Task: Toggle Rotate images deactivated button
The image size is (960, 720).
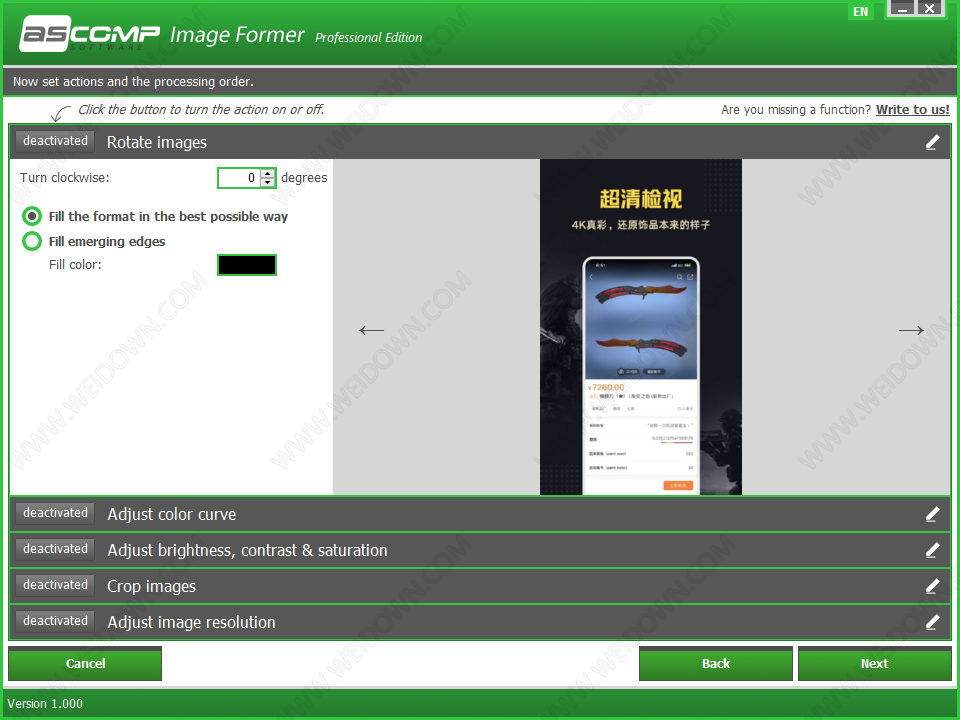Action: [x=55, y=141]
